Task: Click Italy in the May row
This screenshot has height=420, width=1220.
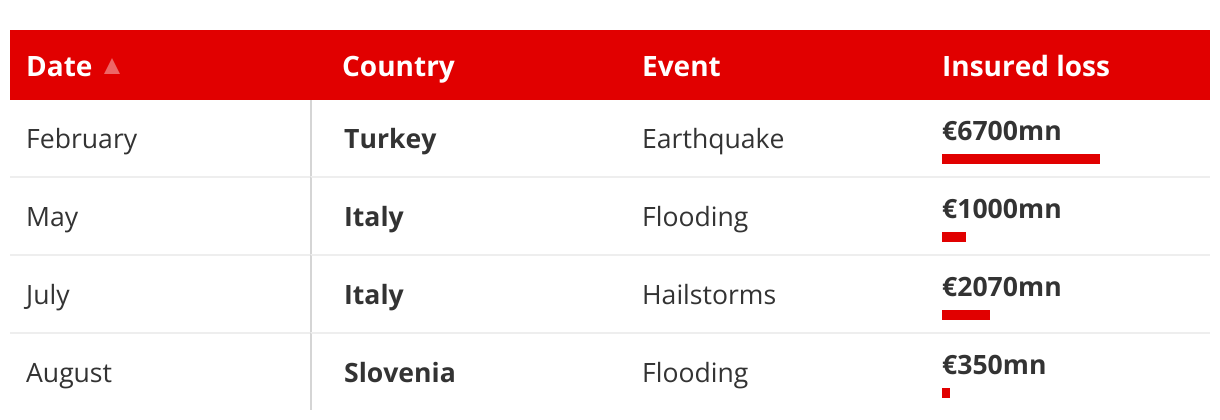Action: (x=374, y=217)
